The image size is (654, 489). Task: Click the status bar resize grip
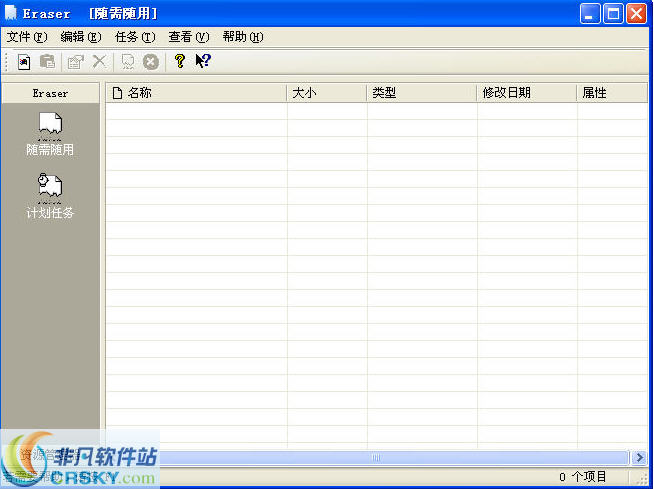pos(642,478)
